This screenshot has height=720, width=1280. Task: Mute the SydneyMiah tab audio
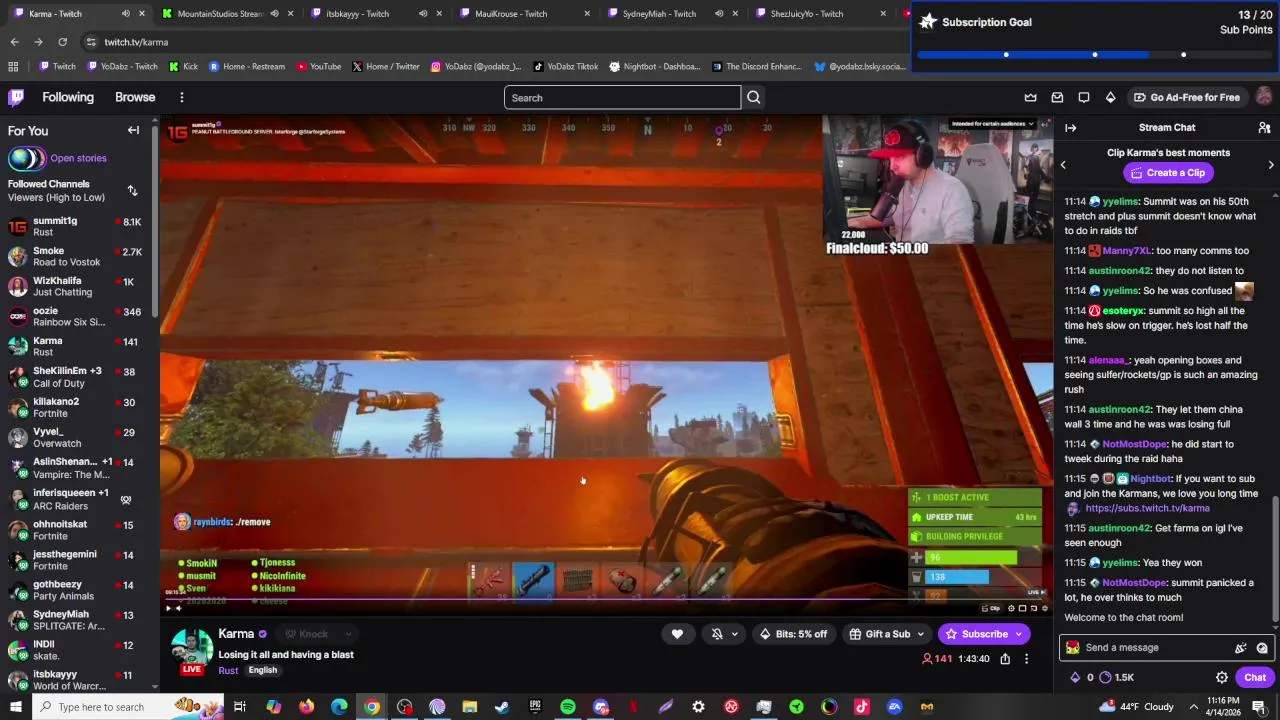tap(719, 14)
